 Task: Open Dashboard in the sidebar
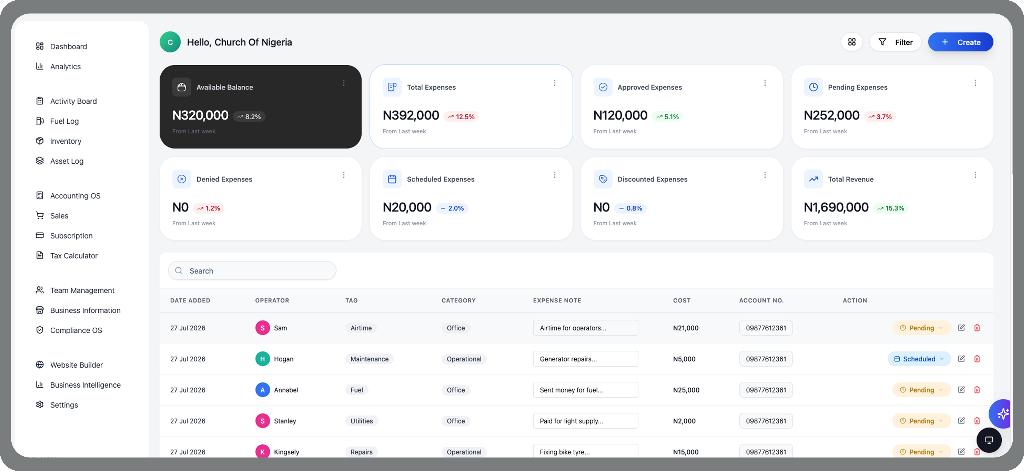(61, 46)
